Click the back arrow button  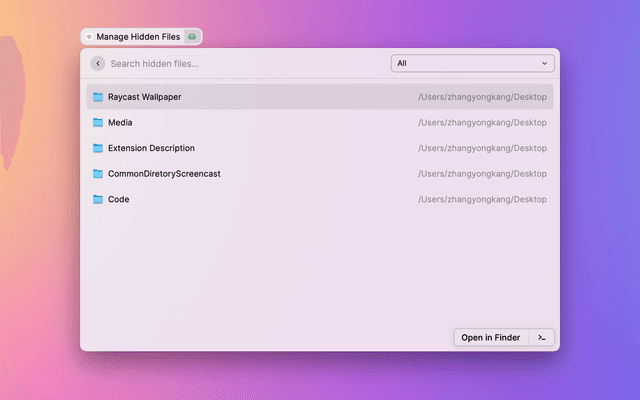tap(97, 63)
